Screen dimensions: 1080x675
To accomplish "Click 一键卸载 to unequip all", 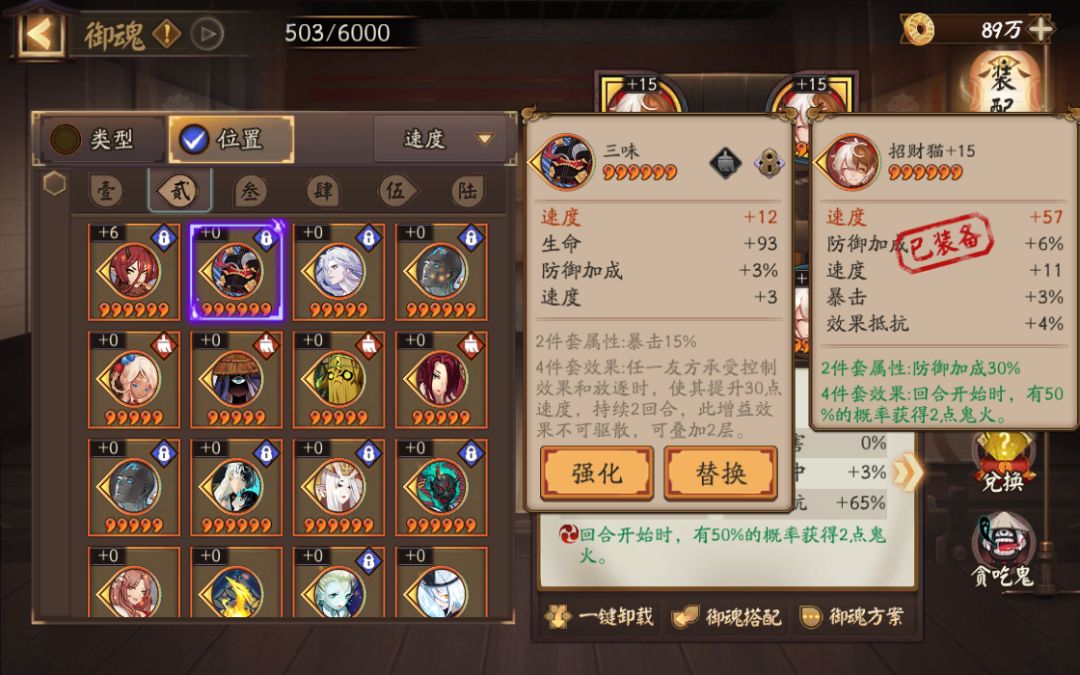I will click(x=601, y=616).
